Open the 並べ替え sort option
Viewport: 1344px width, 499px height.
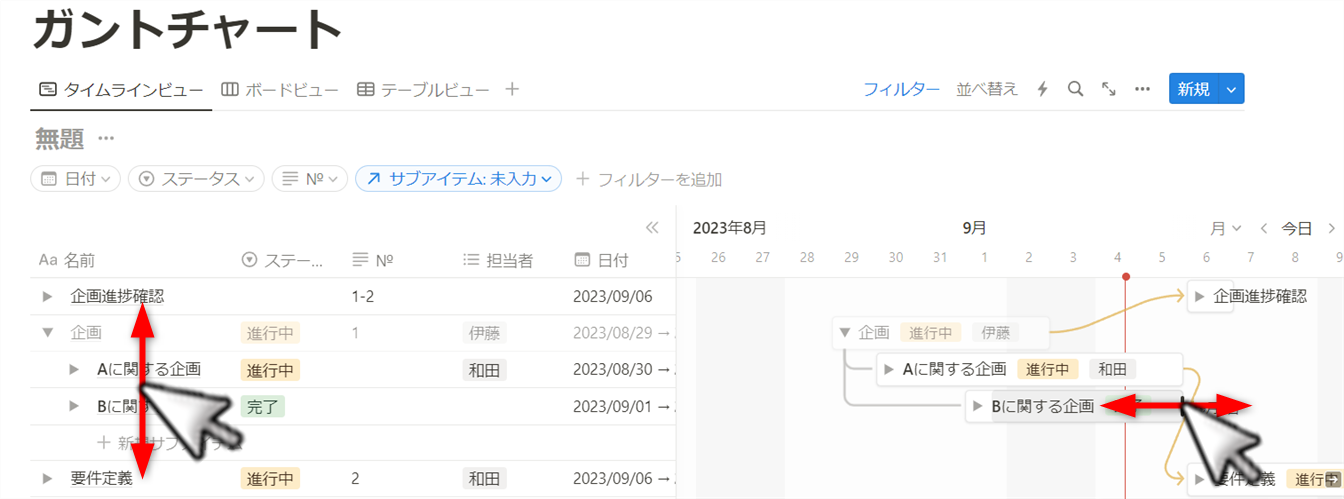[987, 89]
